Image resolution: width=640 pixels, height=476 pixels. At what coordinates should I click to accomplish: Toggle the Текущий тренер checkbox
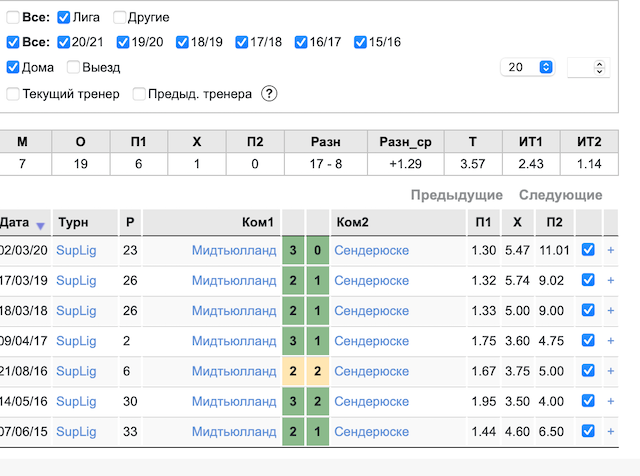(13, 94)
